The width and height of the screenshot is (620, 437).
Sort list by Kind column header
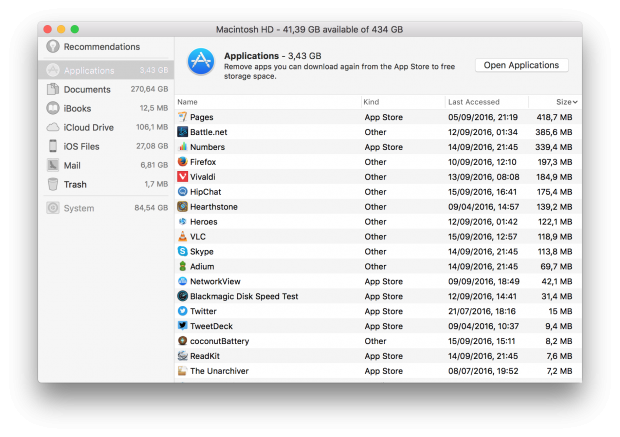tap(371, 102)
